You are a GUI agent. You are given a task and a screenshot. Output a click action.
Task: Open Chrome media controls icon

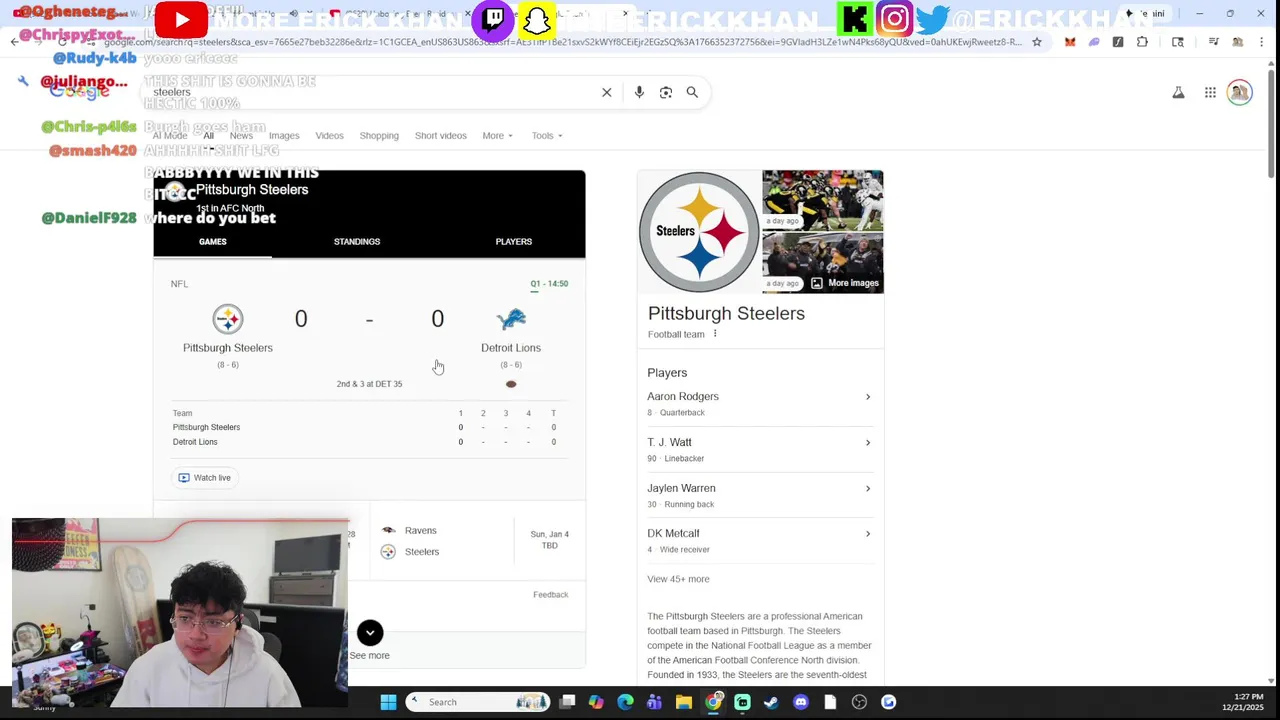coord(1213,42)
